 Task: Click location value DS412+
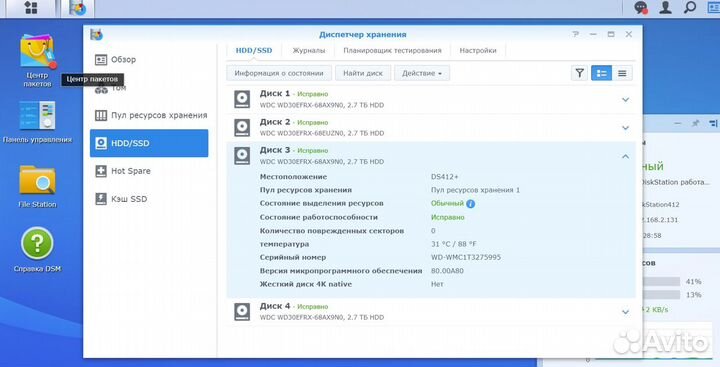444,177
